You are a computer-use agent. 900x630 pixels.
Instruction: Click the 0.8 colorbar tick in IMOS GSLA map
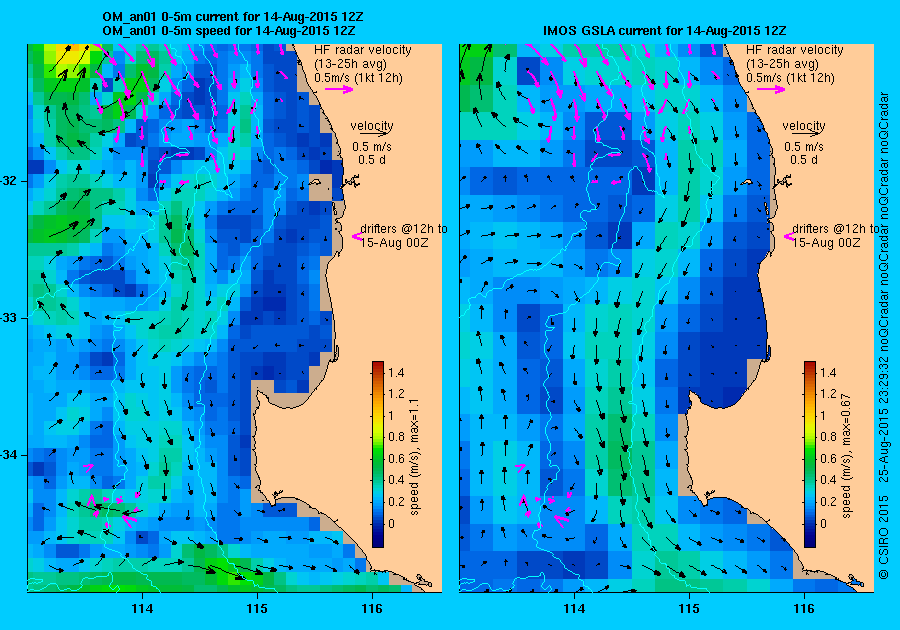(828, 437)
